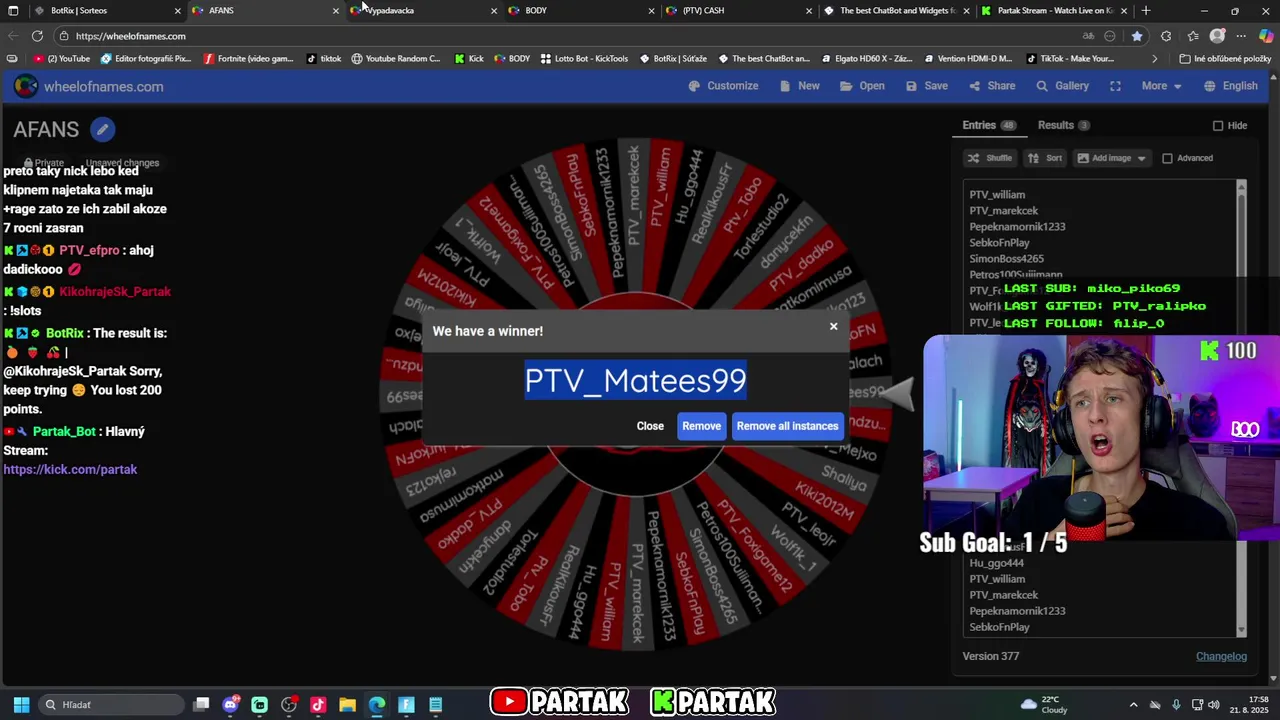Switch to the Results tab

point(1063,125)
